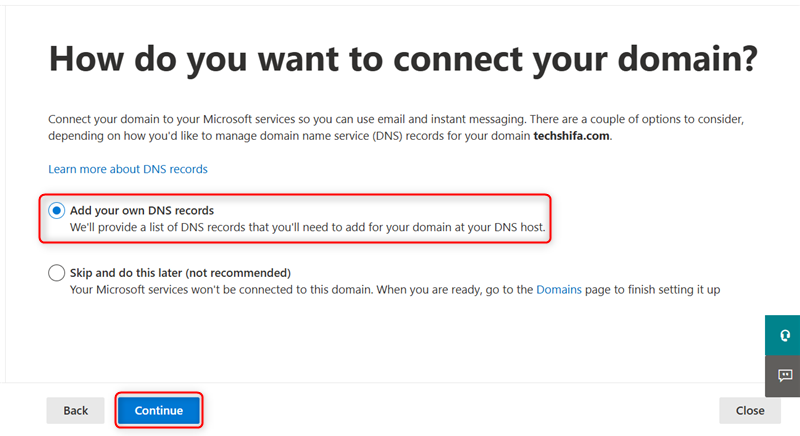800x436 pixels.
Task: Follow the Domains page link
Action: click(x=559, y=290)
